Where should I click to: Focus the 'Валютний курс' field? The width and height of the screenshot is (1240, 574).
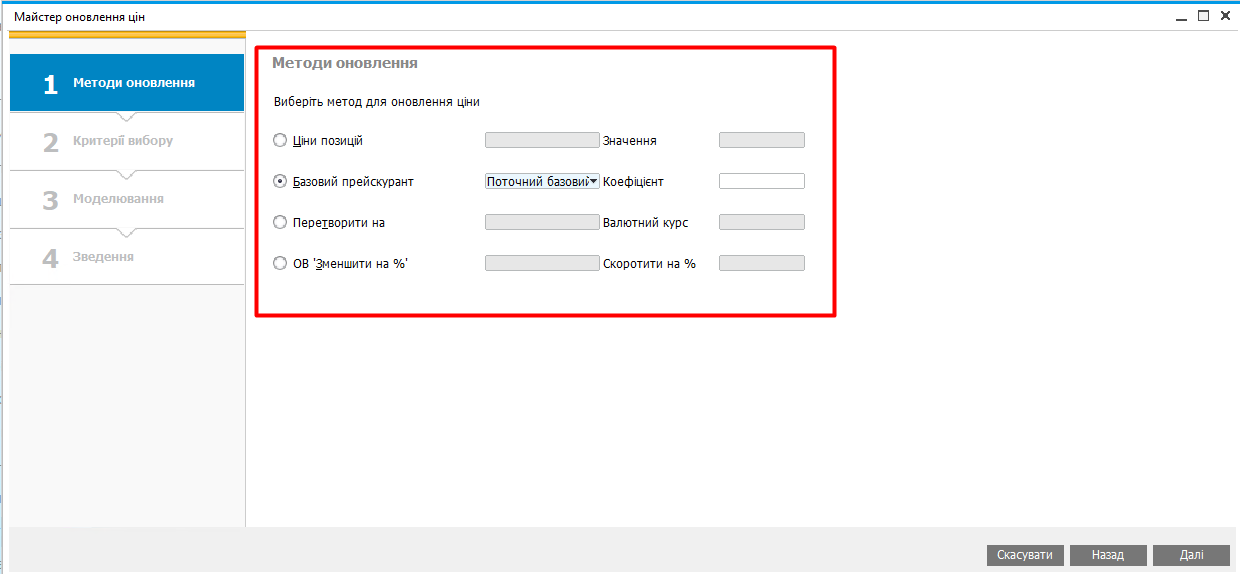coord(761,222)
